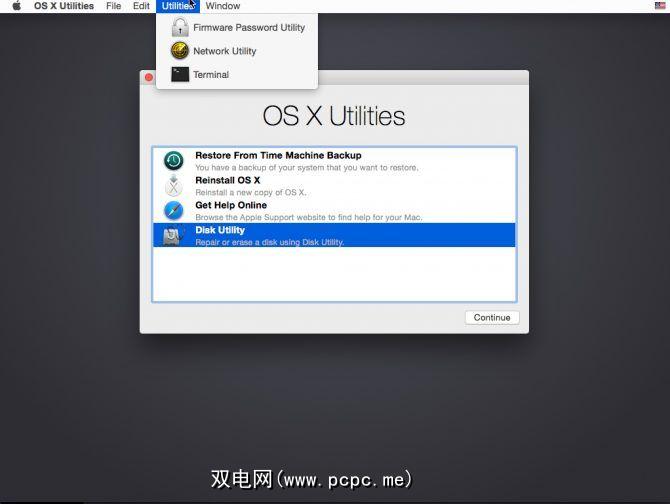
Task: Select the Get Help Online option
Action: (x=334, y=211)
